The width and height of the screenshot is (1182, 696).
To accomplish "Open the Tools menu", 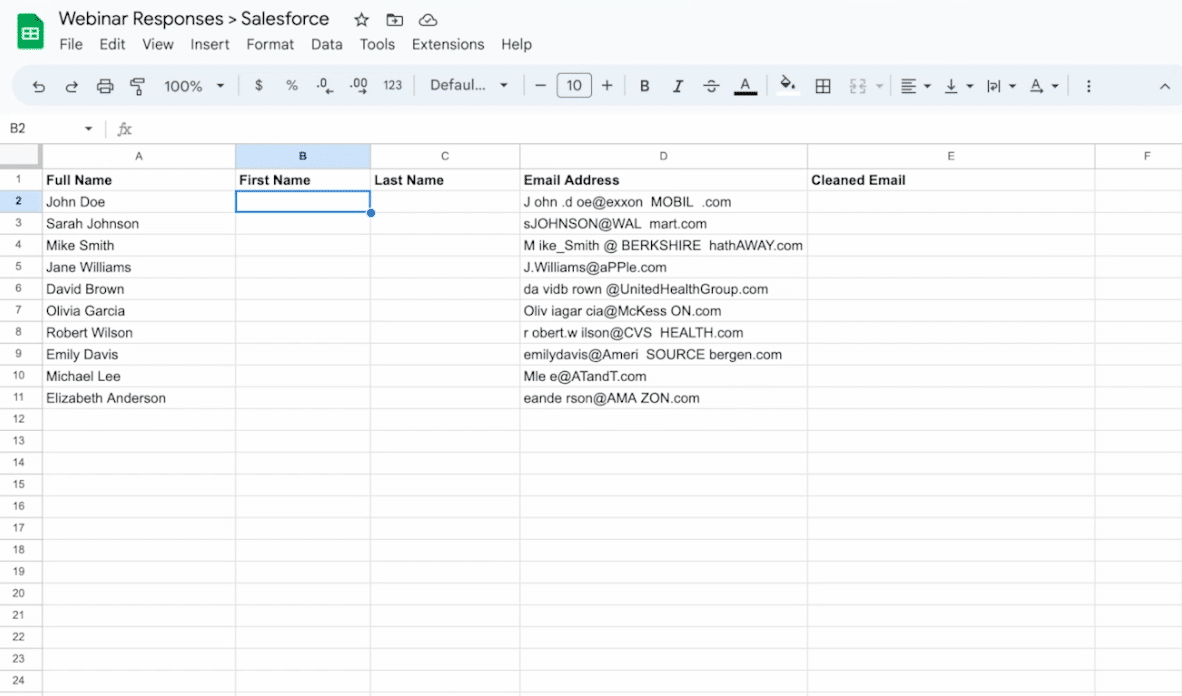I will click(x=377, y=44).
